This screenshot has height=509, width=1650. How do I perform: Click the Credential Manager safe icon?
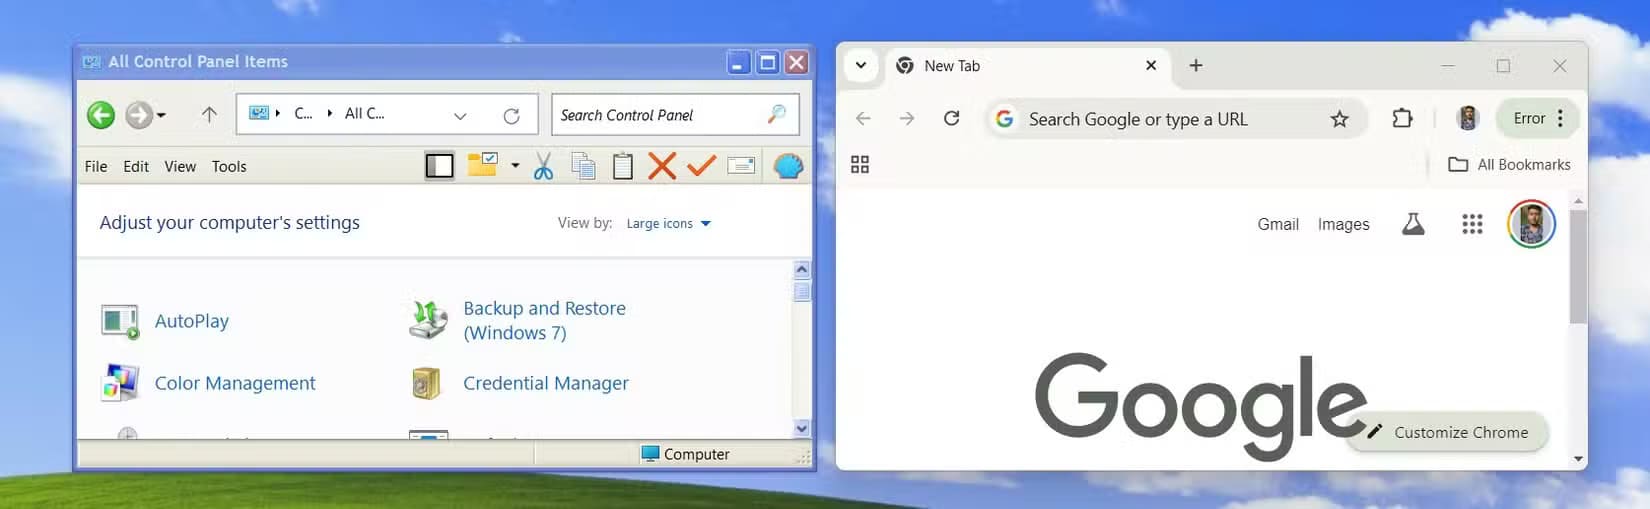[427, 383]
